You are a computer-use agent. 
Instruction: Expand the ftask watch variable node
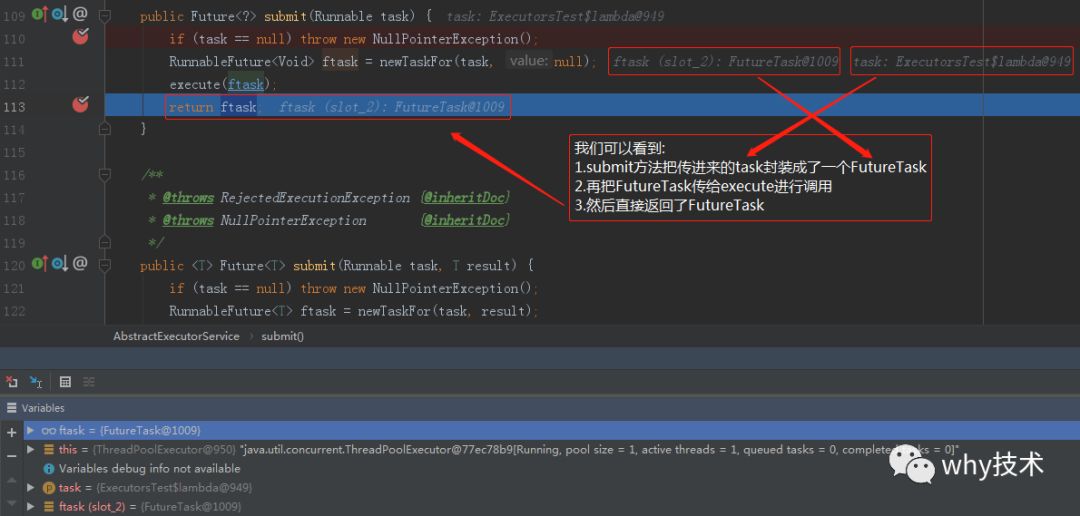[30, 430]
